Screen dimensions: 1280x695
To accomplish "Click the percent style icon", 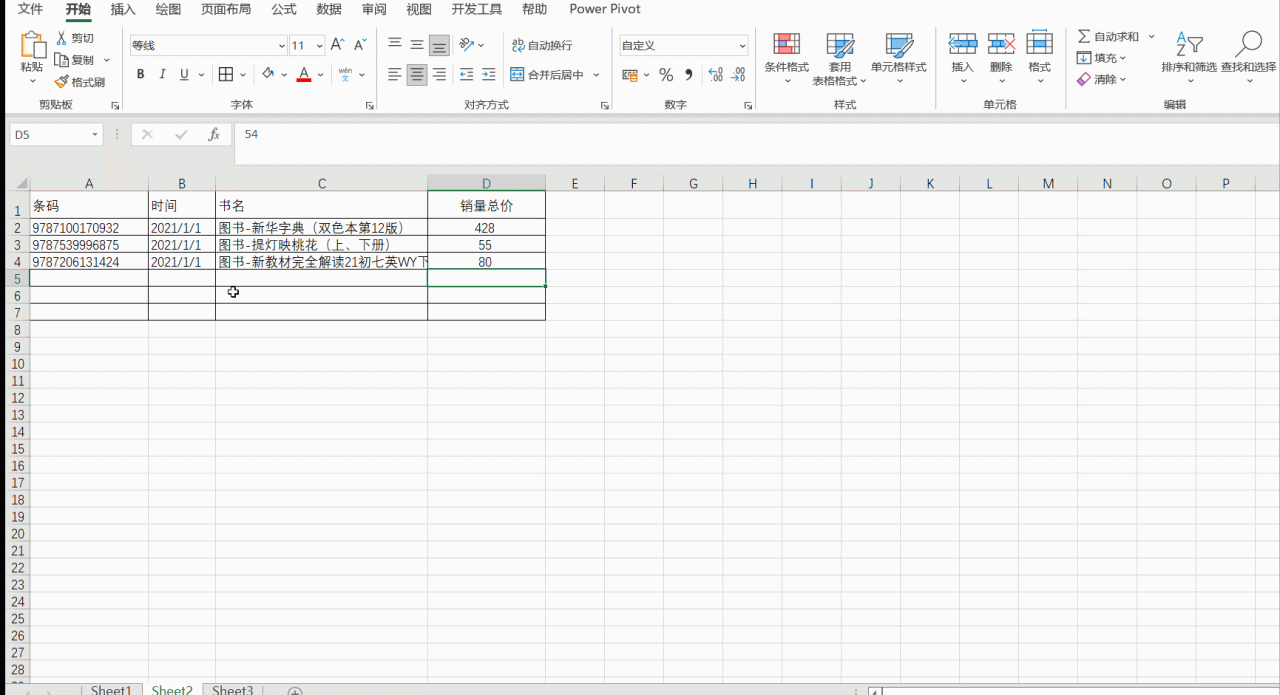I will click(x=666, y=75).
